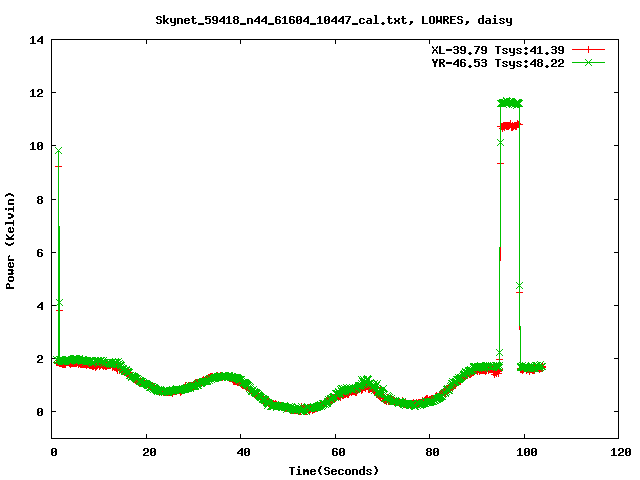Click the y-axis tick label 8
This screenshot has width=640, height=480.
point(40,200)
